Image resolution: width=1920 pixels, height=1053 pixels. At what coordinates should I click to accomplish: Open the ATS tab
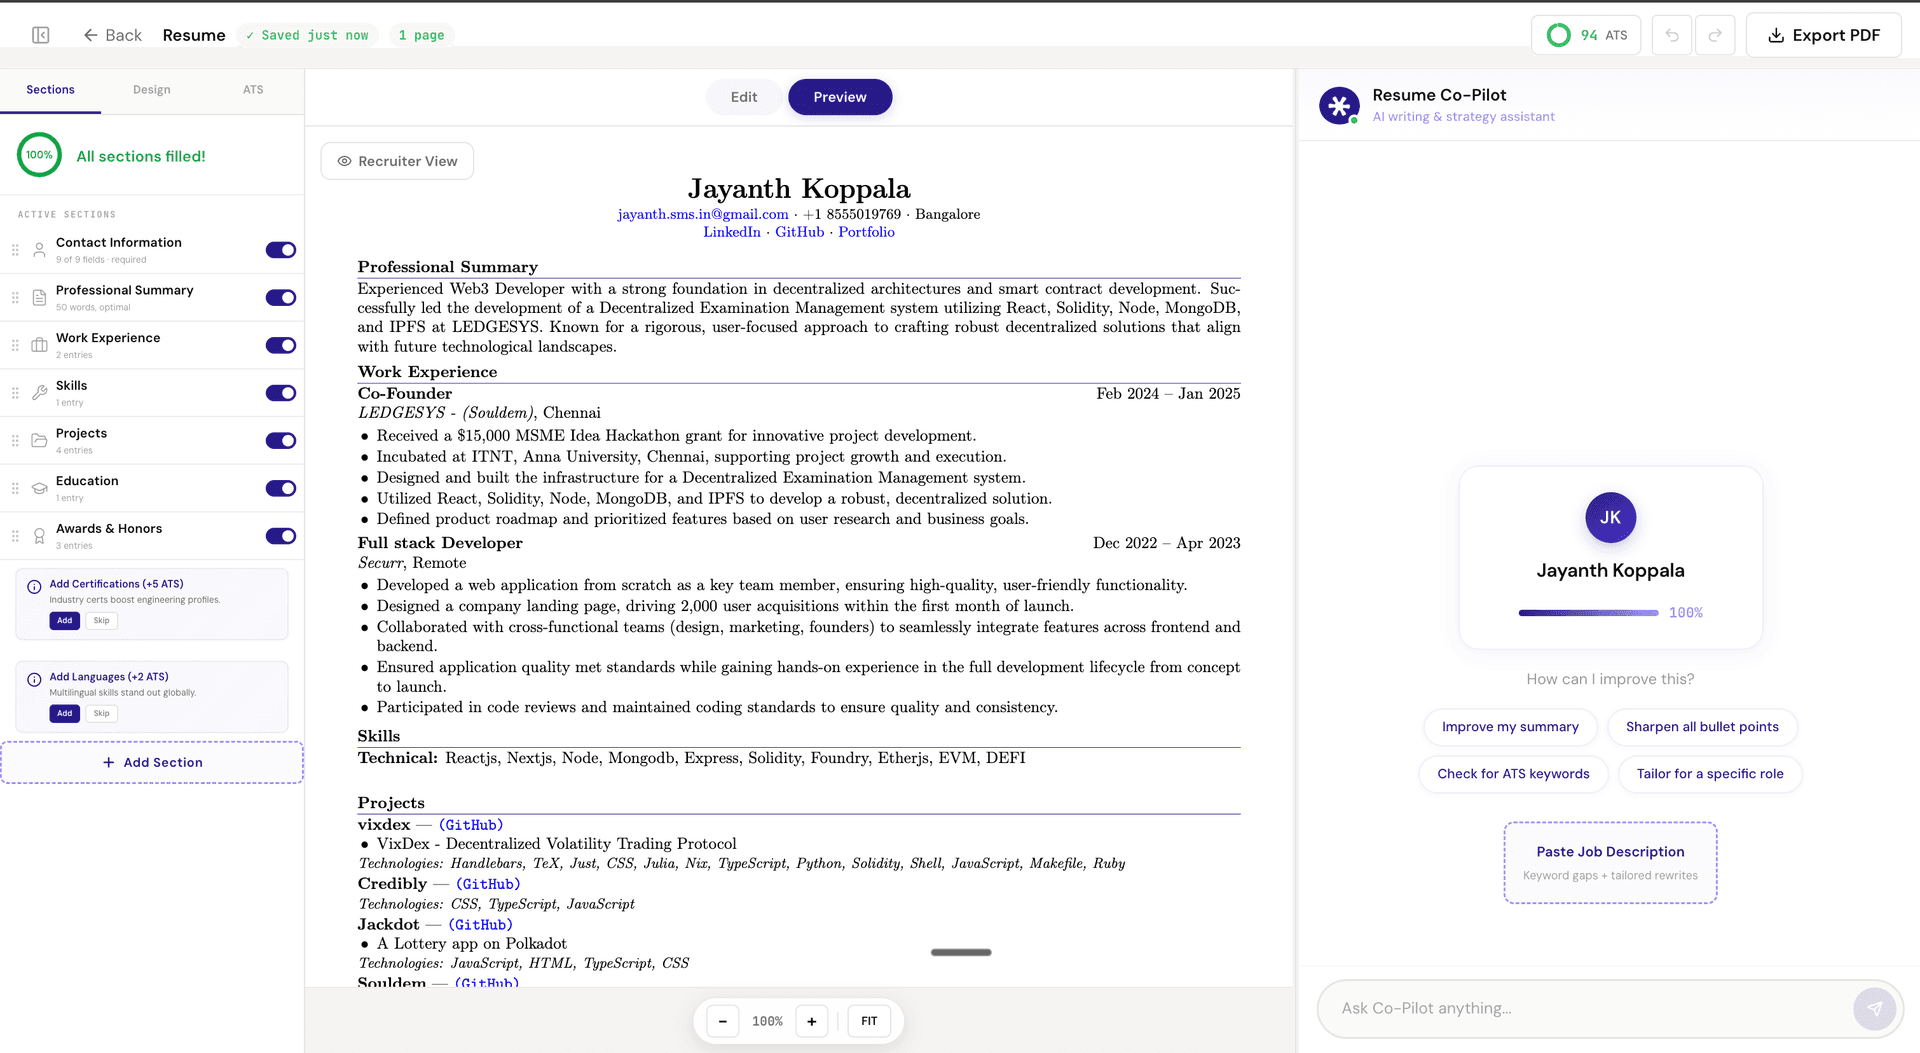click(x=253, y=90)
